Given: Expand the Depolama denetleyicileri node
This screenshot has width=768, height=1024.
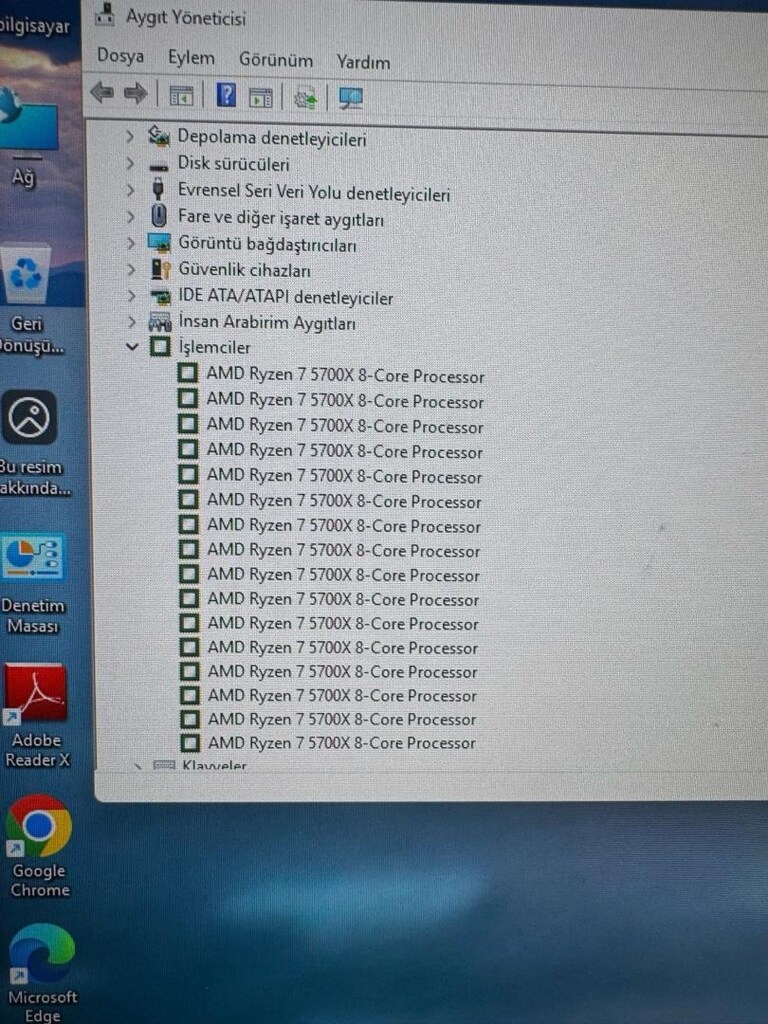Looking at the screenshot, I should pos(130,136).
